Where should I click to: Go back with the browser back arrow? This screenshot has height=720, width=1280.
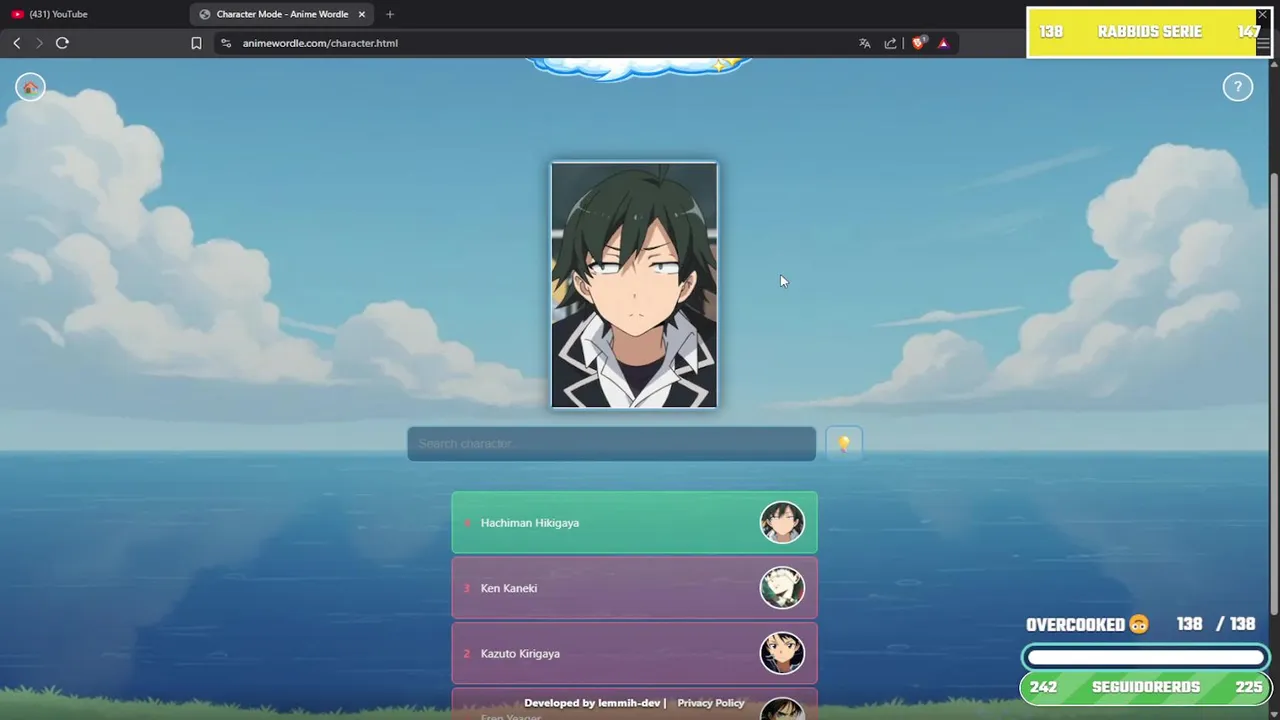point(17,43)
